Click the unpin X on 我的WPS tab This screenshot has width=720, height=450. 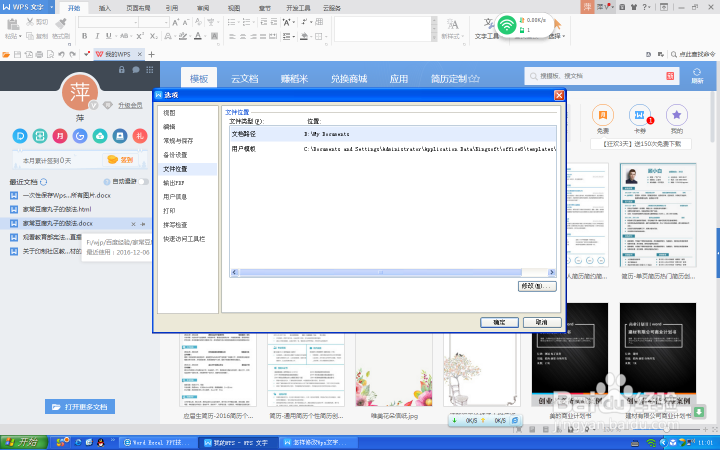(140, 54)
